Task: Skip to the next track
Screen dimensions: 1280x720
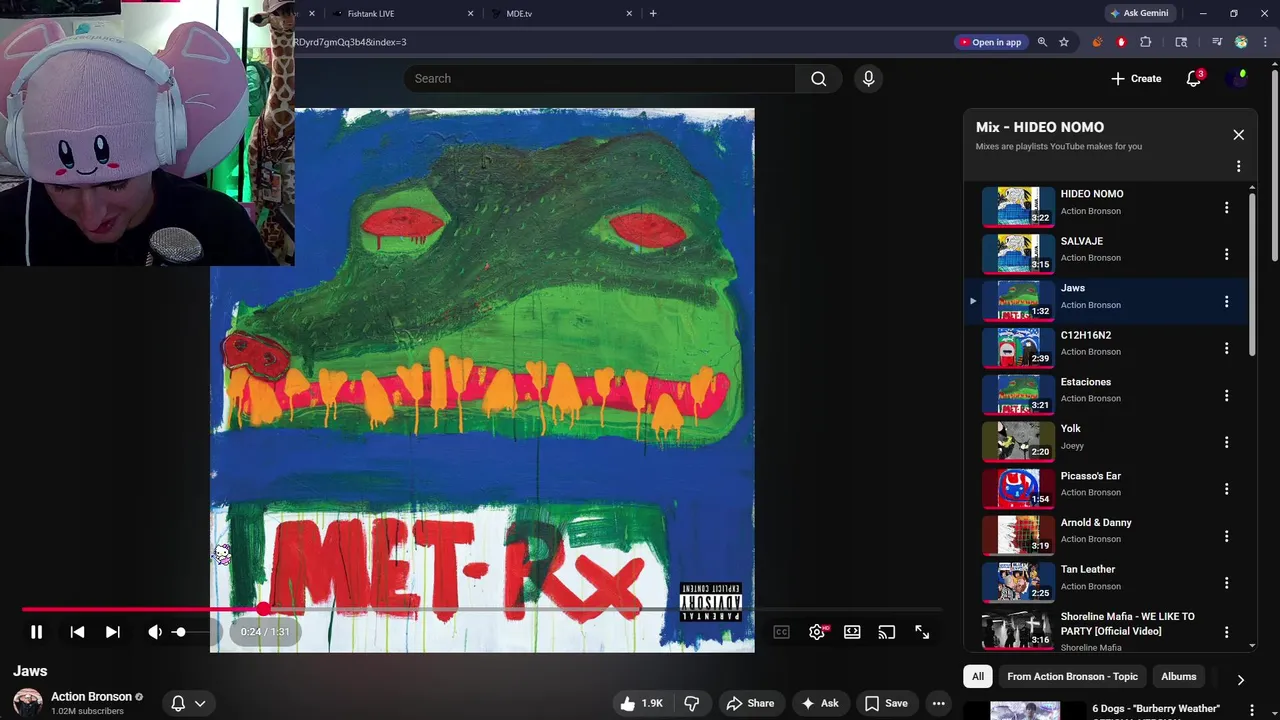Action: point(113,632)
